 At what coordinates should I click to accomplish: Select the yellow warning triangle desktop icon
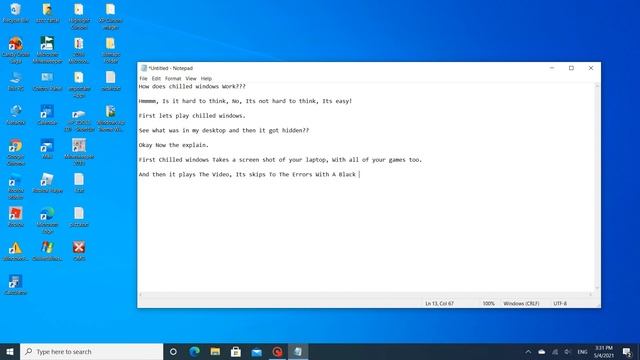[x=16, y=251]
